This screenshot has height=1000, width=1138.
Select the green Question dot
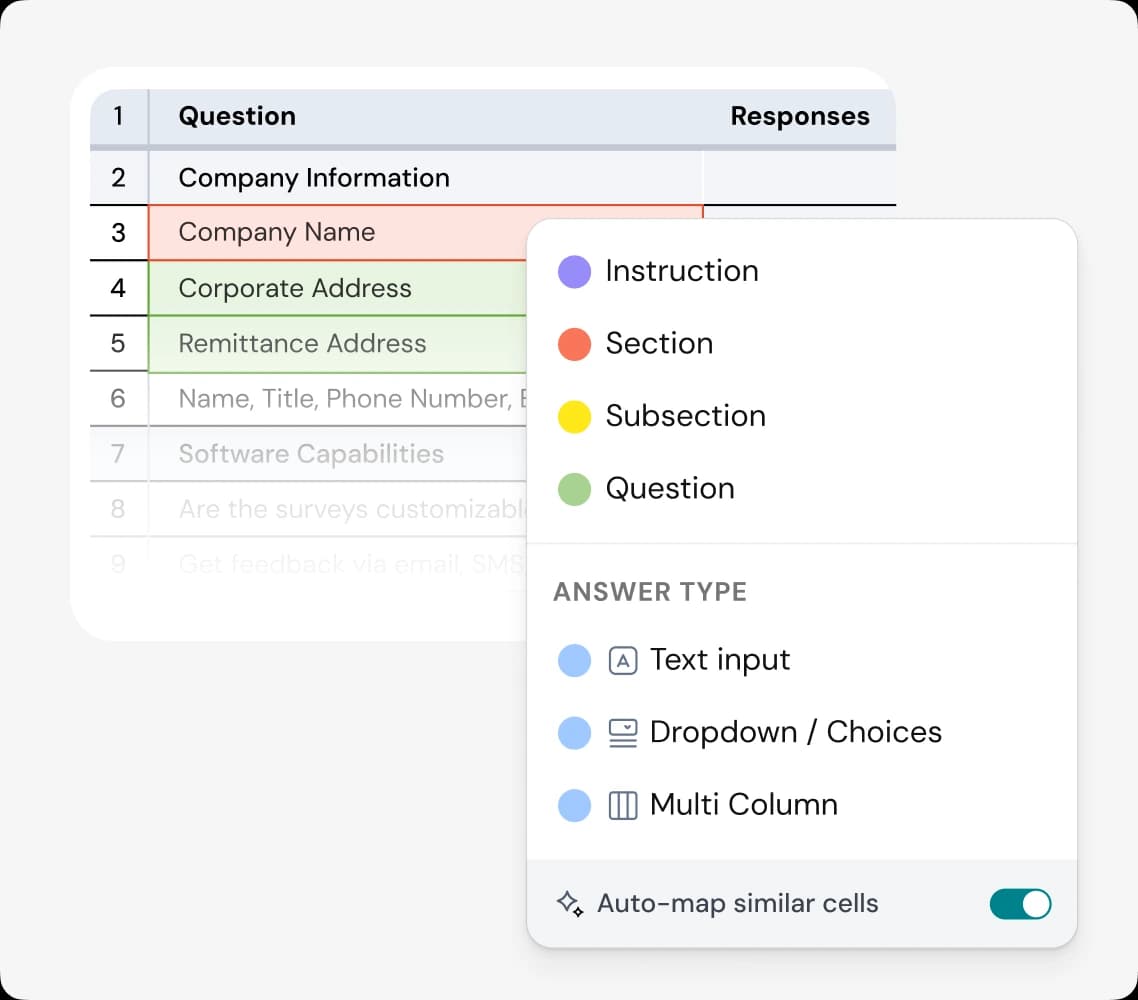click(x=574, y=489)
